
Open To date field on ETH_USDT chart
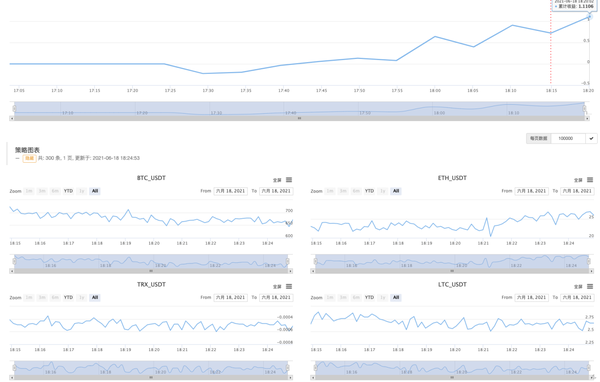[577, 191]
